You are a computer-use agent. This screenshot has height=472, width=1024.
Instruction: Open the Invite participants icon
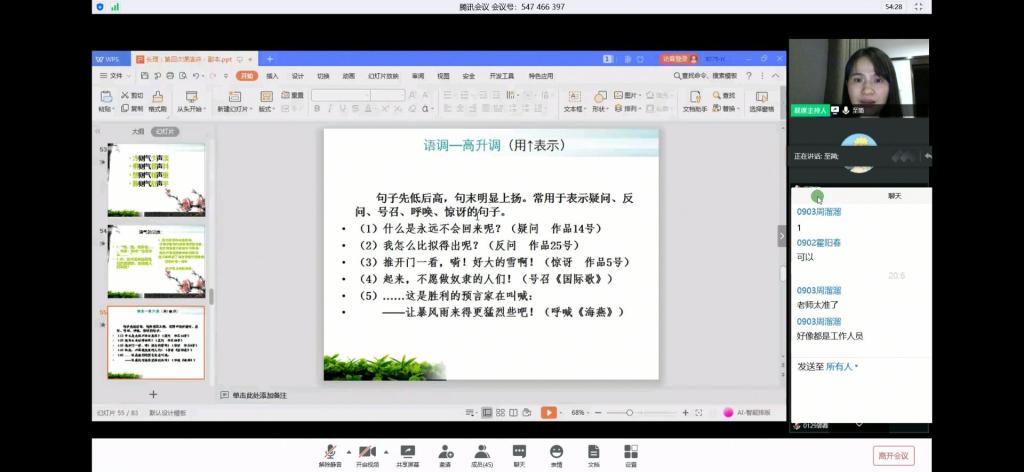445,452
